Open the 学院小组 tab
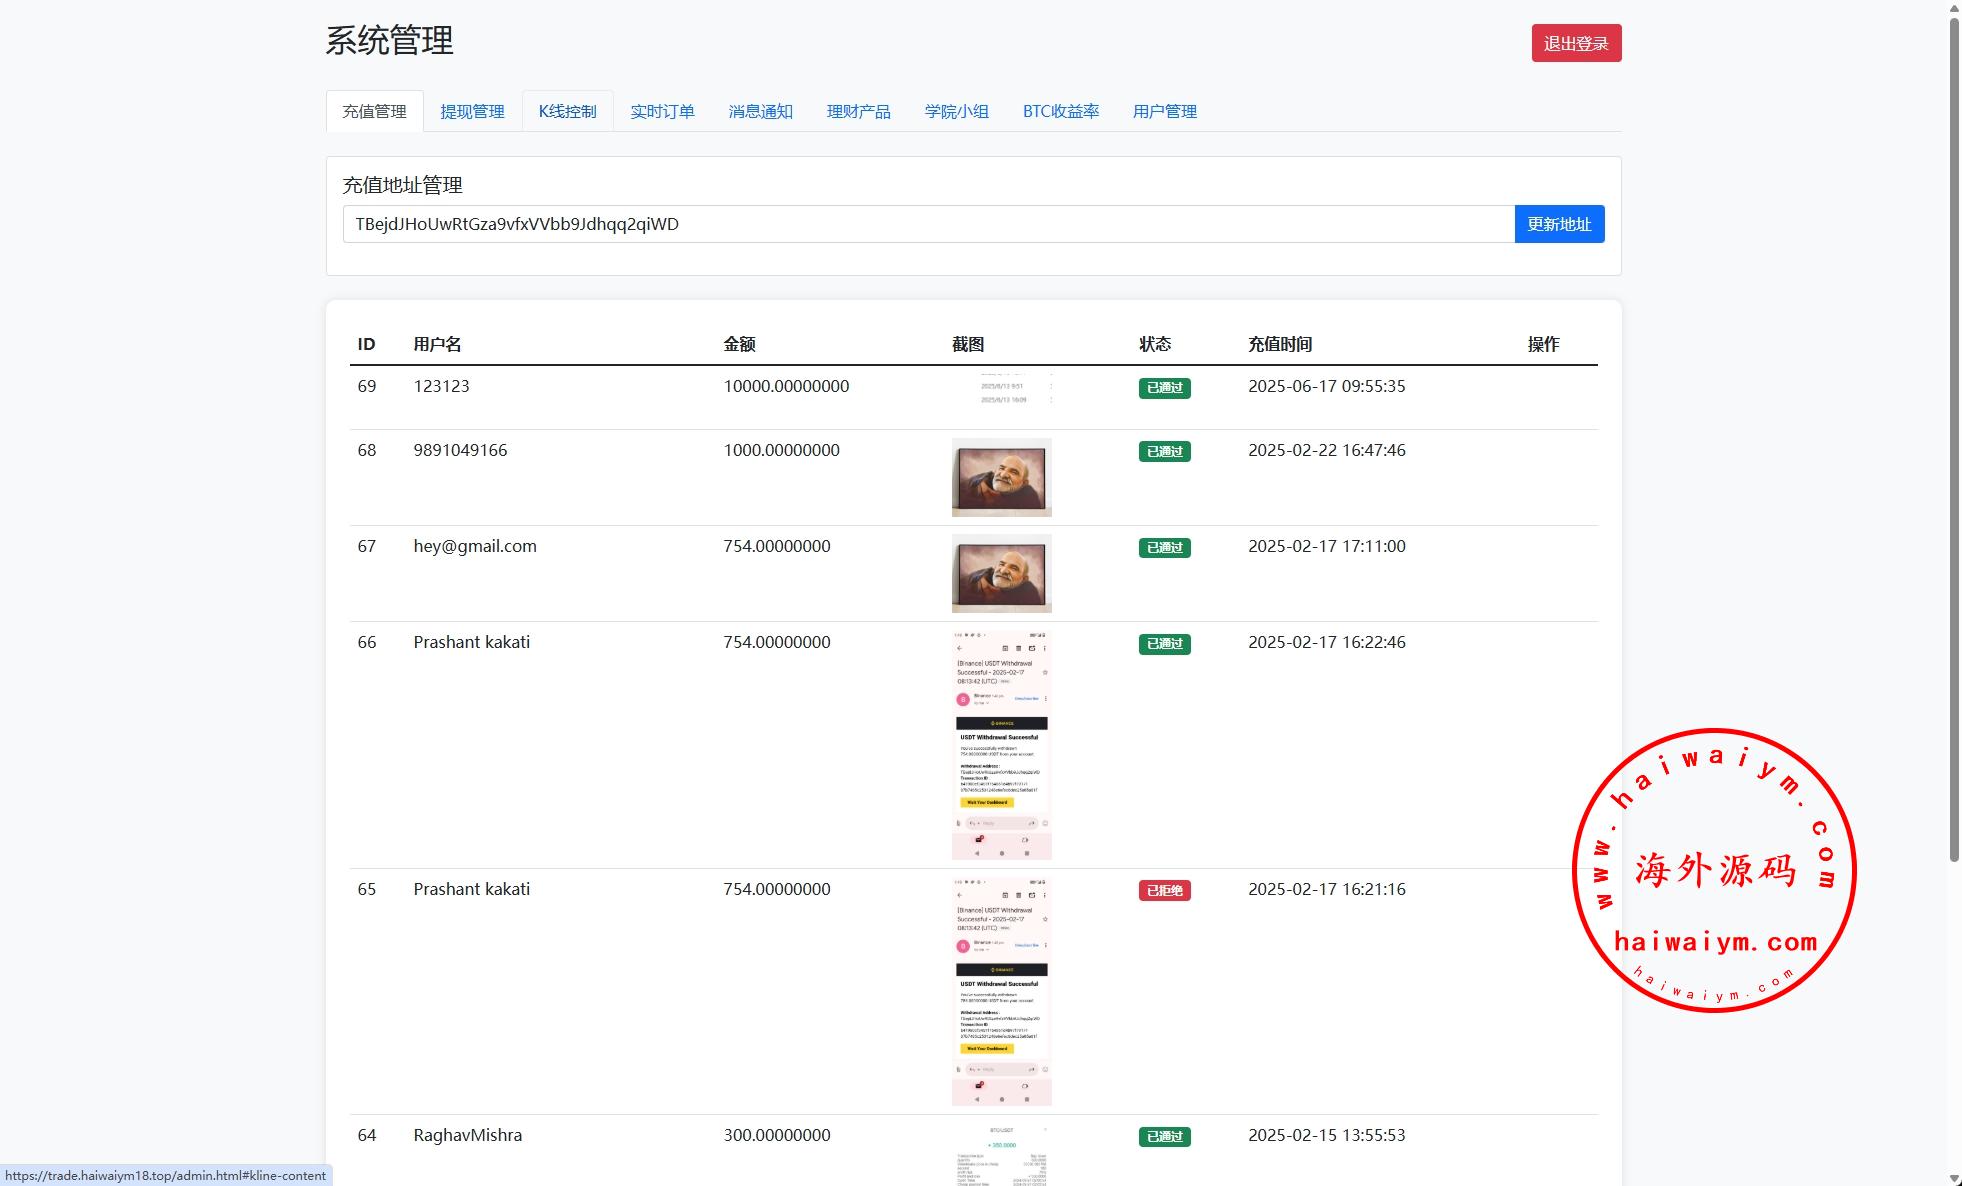This screenshot has height=1186, width=1962. 956,111
